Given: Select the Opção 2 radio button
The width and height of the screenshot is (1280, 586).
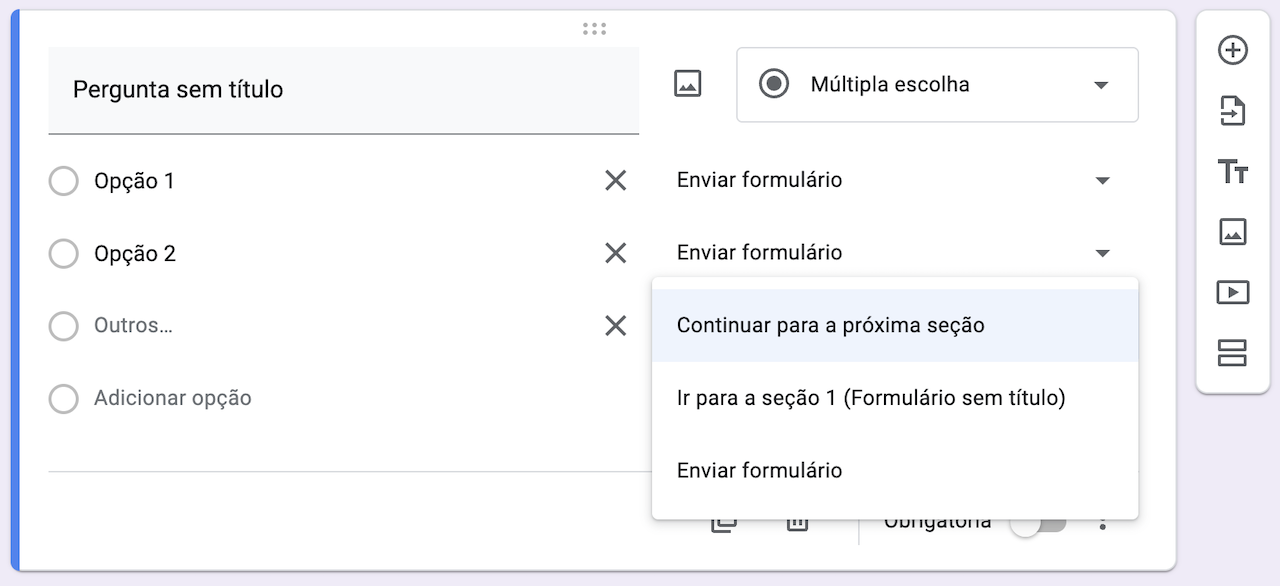Looking at the screenshot, I should [63, 254].
